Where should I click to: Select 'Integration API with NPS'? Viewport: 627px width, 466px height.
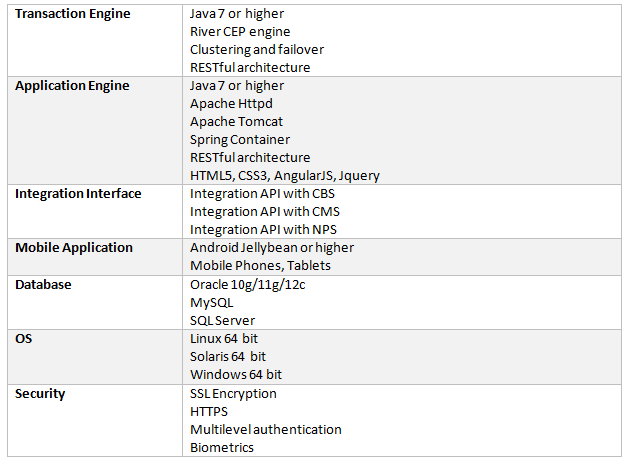pyautogui.click(x=263, y=230)
